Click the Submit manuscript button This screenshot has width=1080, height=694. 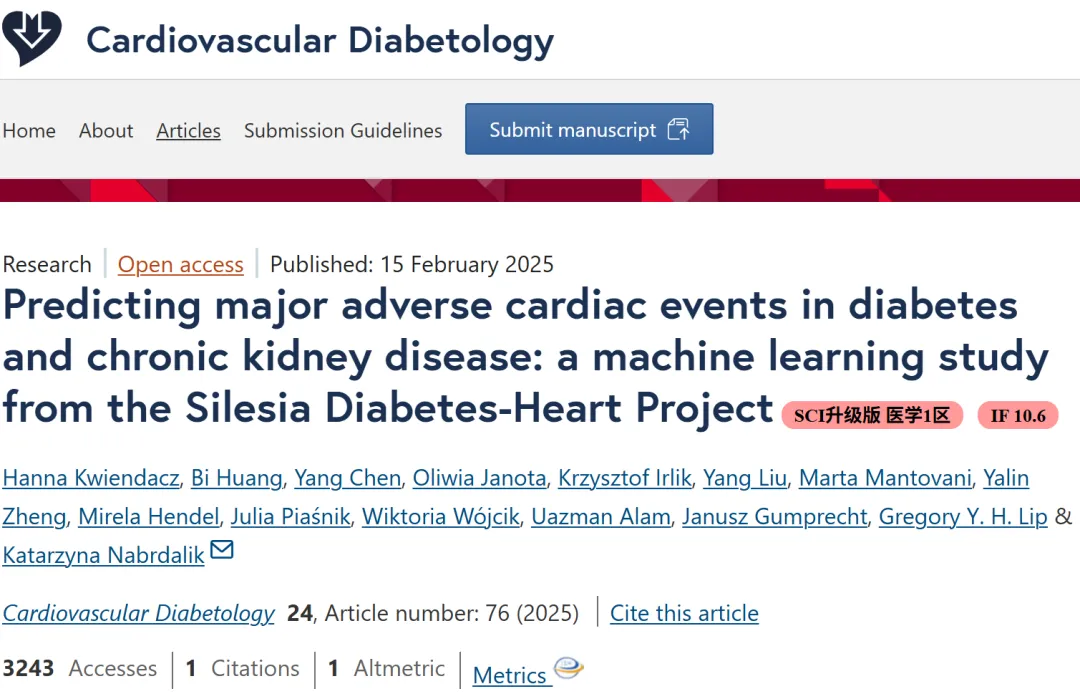click(589, 129)
